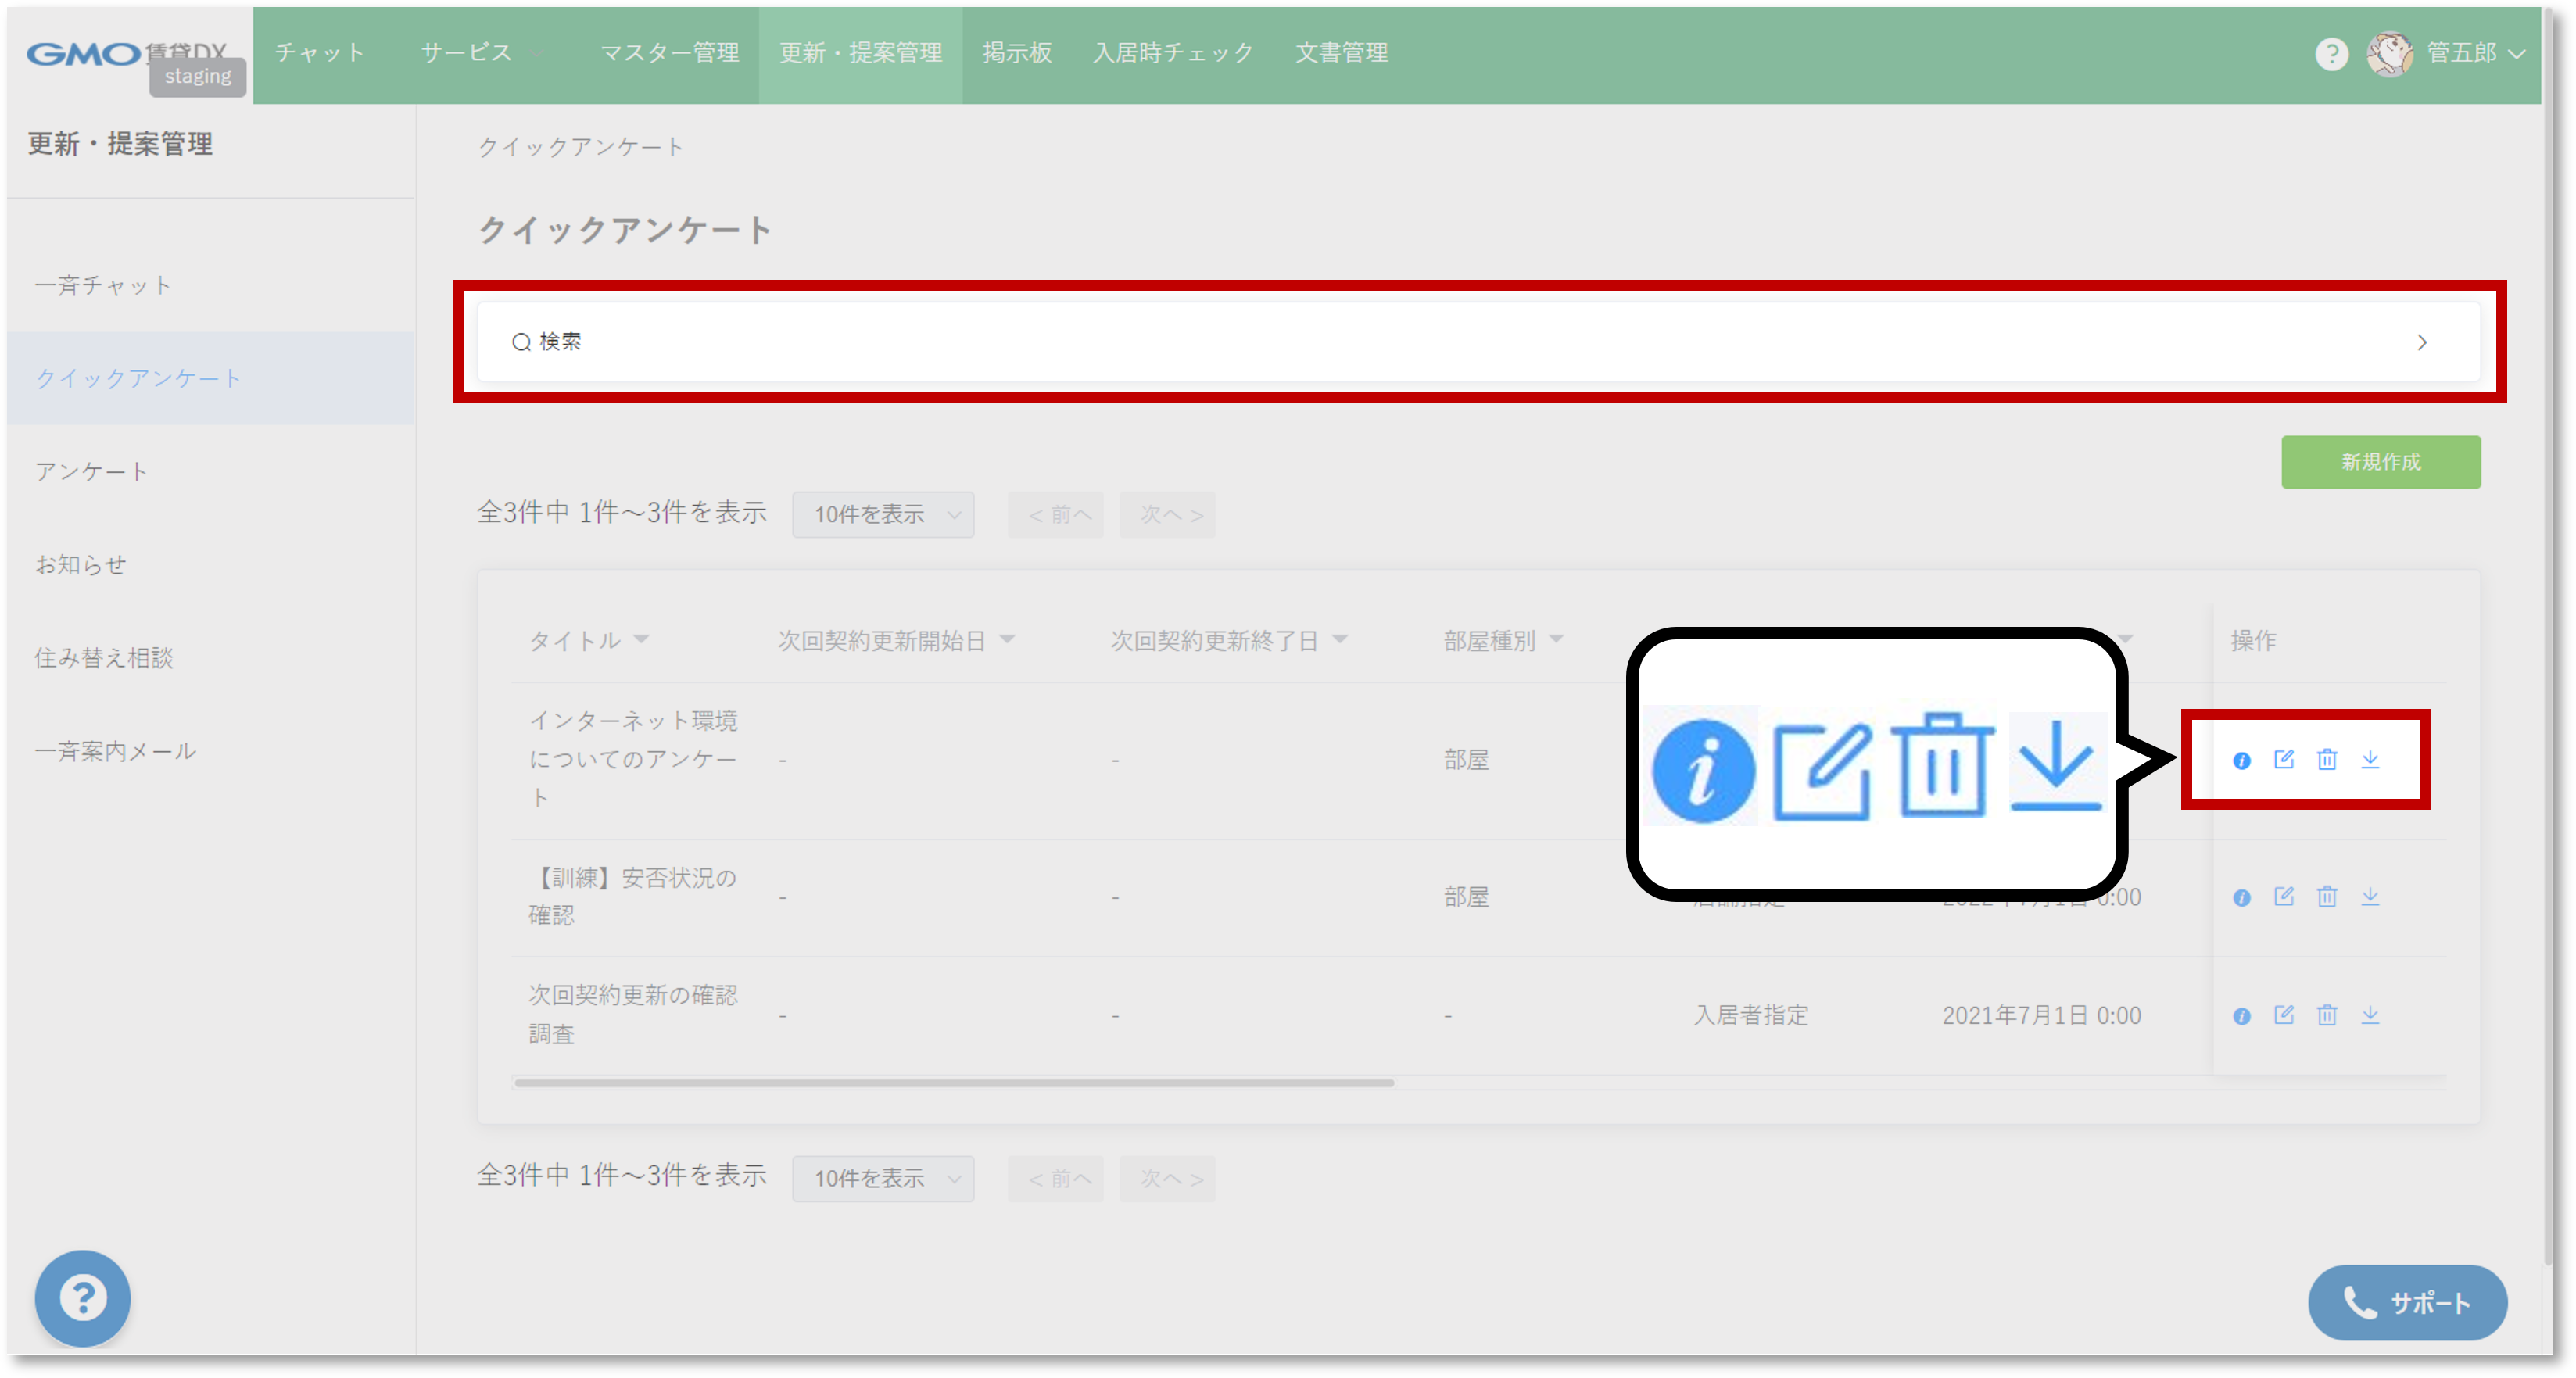Switch to 掲示板 in top navigation
Viewport: 2576px width, 1378px height.
coord(1016,53)
